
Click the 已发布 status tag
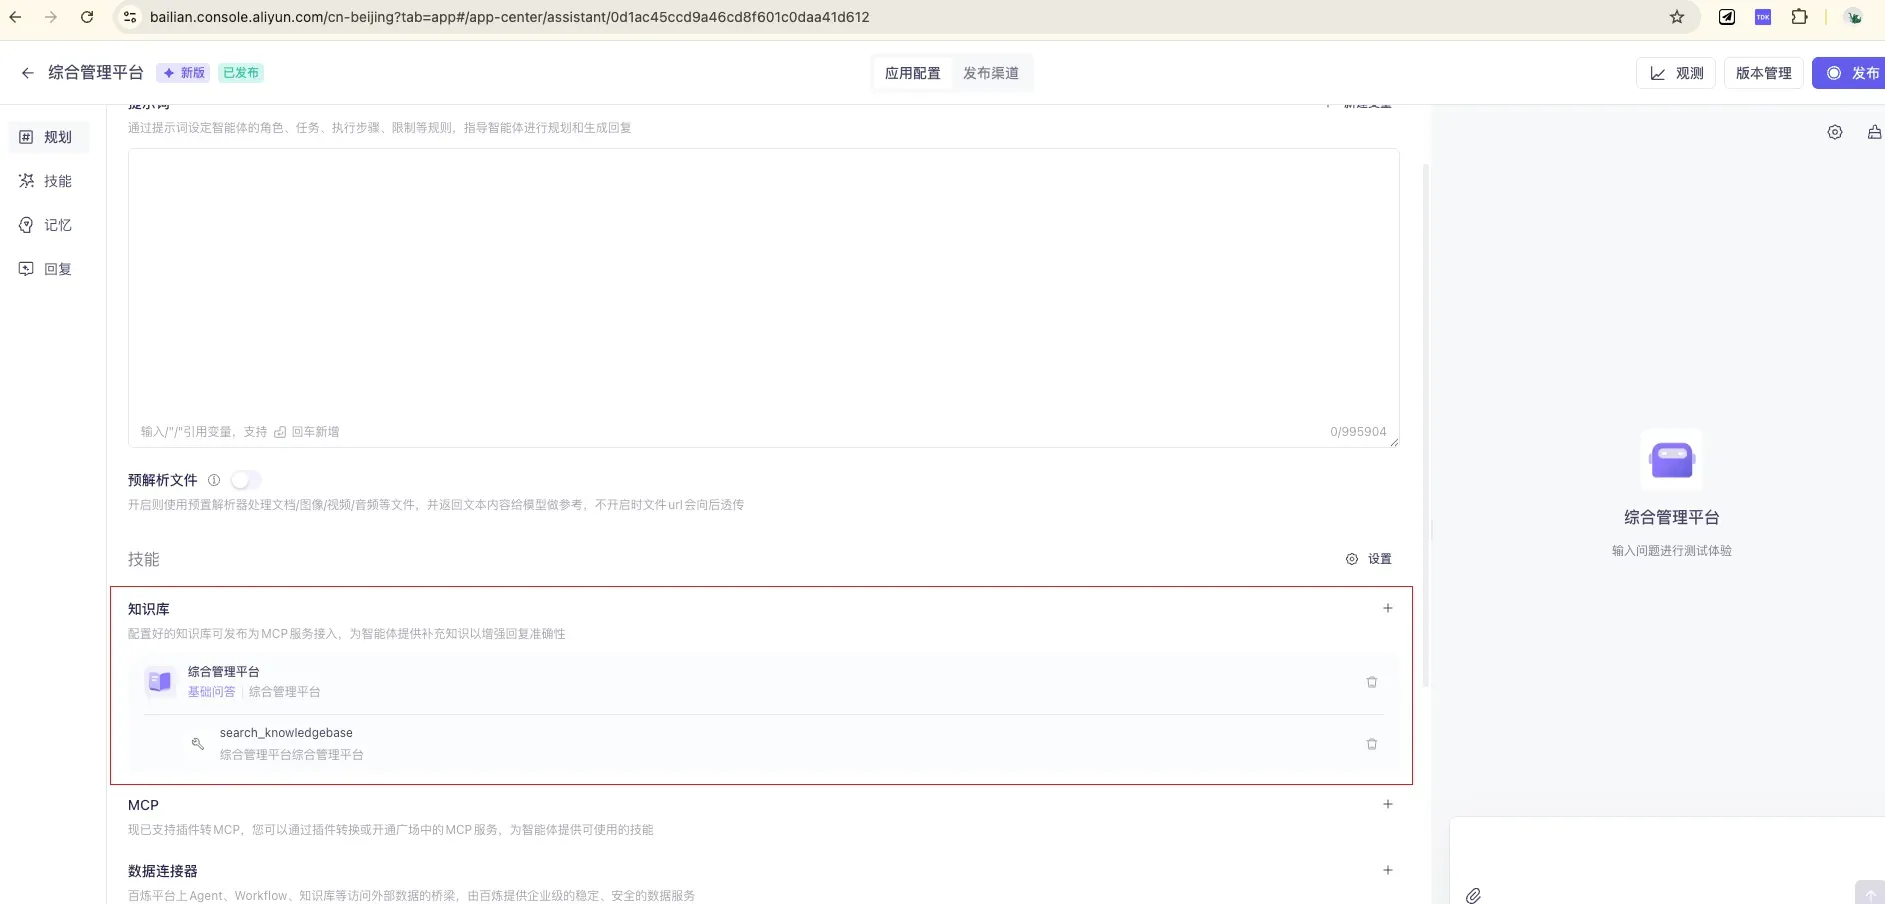click(x=241, y=73)
